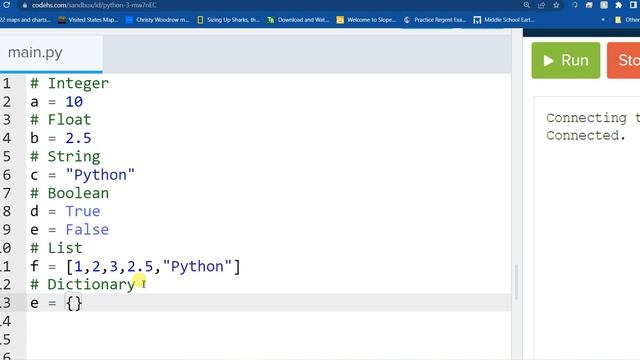Open the zoom magnifier icon in address bar
The height and width of the screenshot is (360, 640).
click(x=527, y=5)
